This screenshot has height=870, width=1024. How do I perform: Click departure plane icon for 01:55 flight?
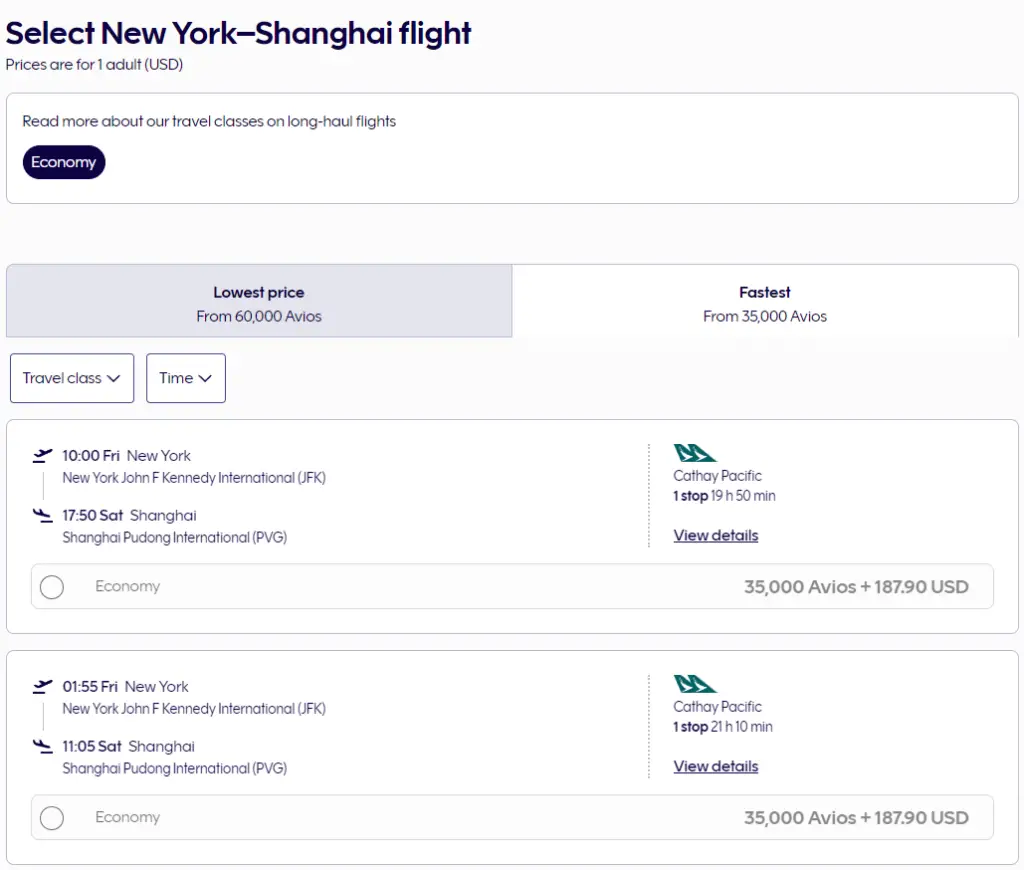tap(42, 687)
